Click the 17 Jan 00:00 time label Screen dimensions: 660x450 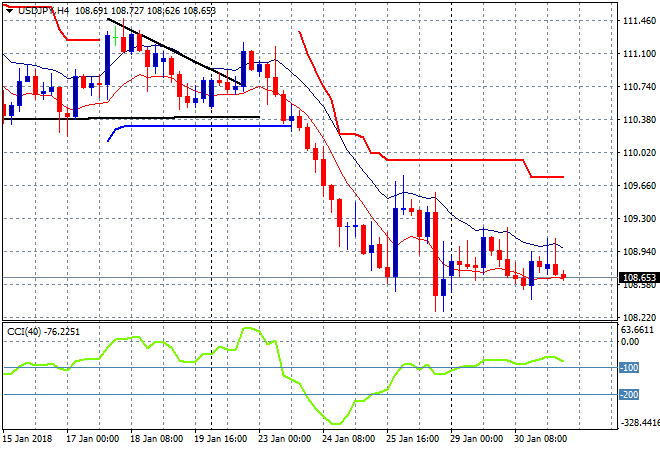coord(93,439)
